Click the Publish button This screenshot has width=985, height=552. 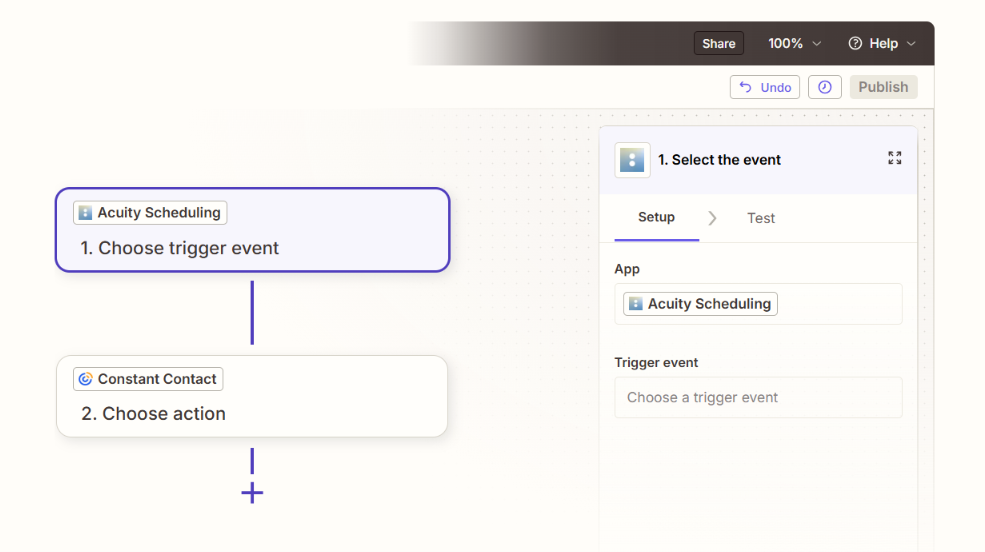[883, 87]
